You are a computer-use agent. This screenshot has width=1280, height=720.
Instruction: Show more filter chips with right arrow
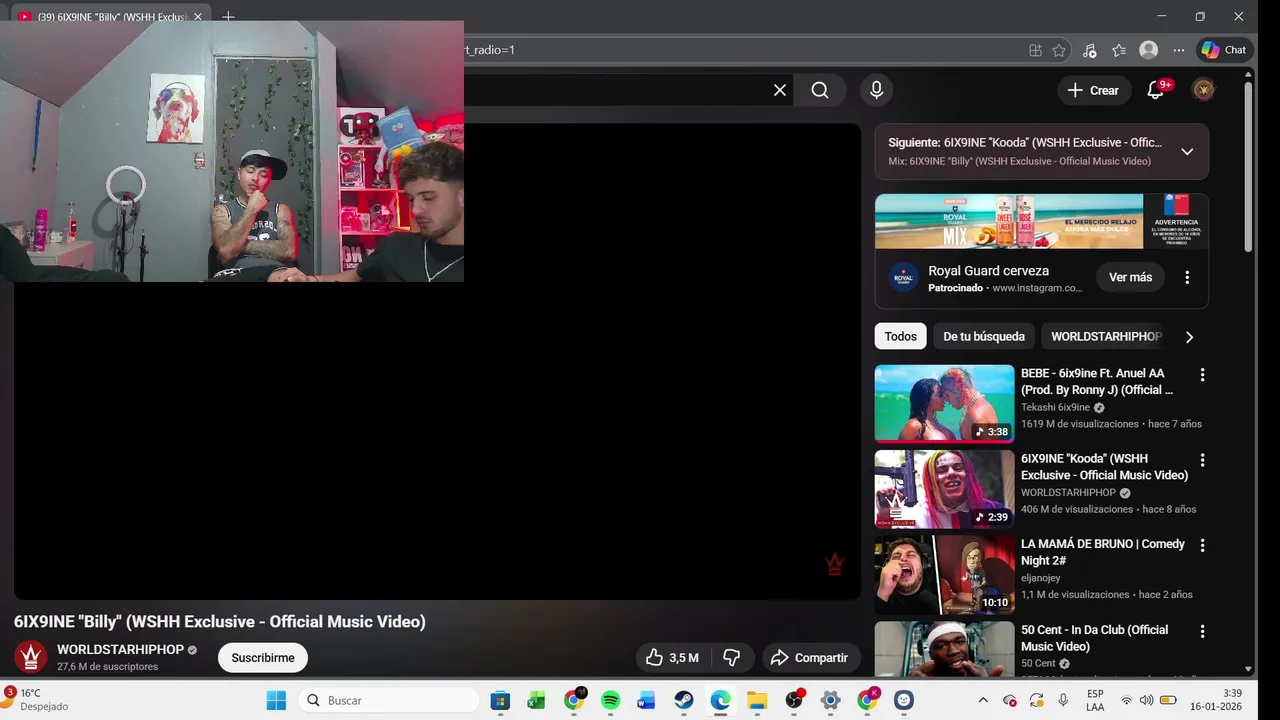(x=1189, y=337)
